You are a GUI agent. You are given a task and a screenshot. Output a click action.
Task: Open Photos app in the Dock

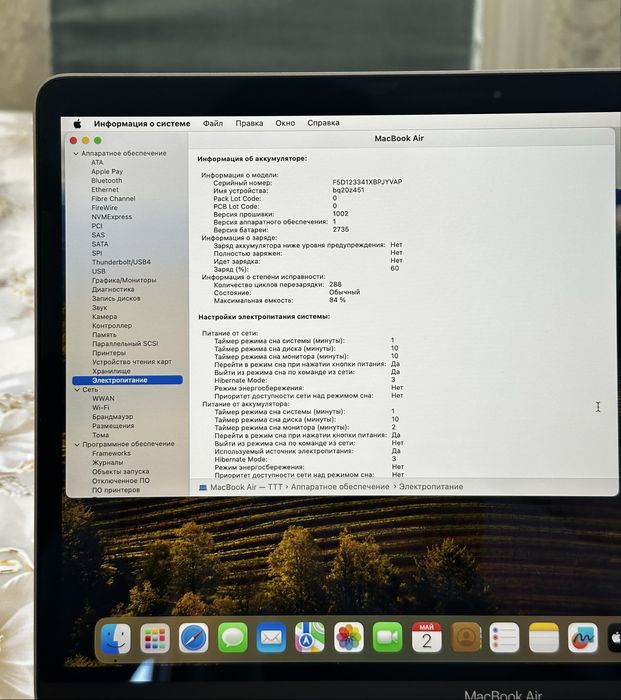pos(349,637)
